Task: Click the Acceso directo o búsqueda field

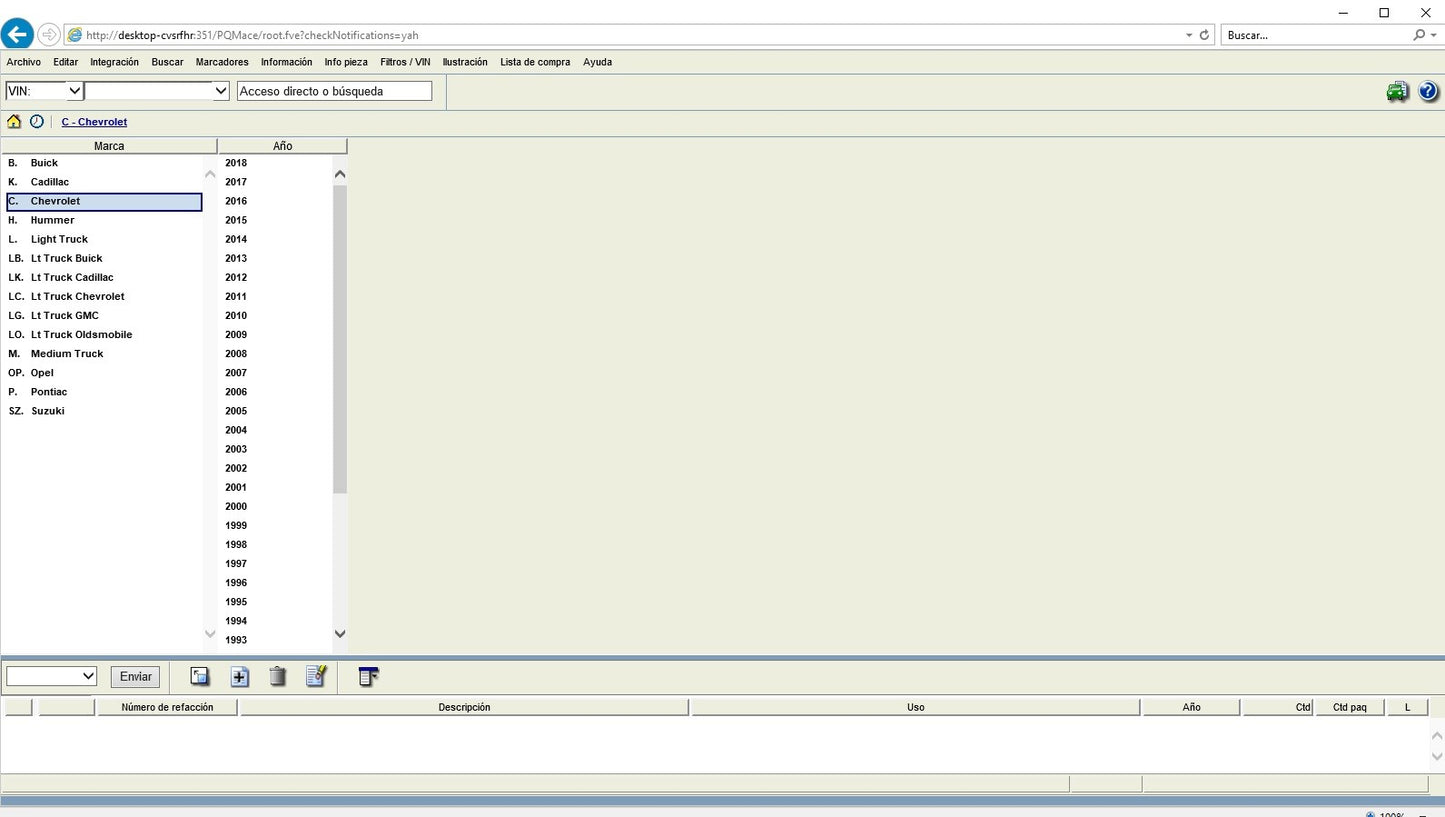Action: 334,91
